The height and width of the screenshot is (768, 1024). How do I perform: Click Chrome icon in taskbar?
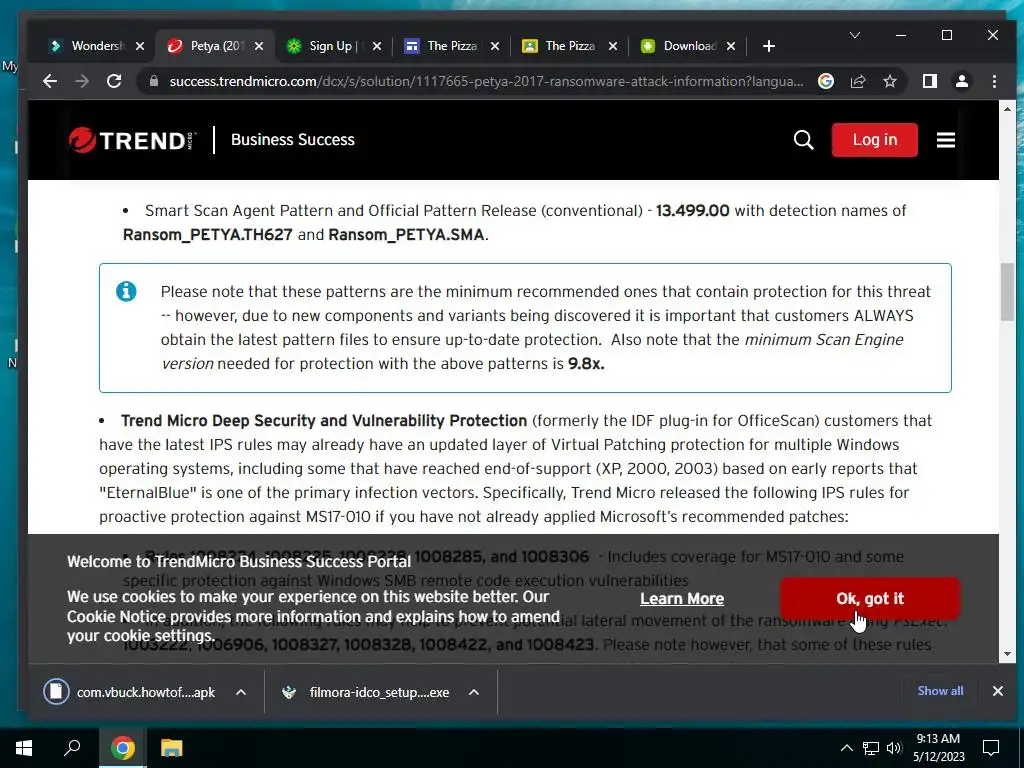[x=123, y=748]
